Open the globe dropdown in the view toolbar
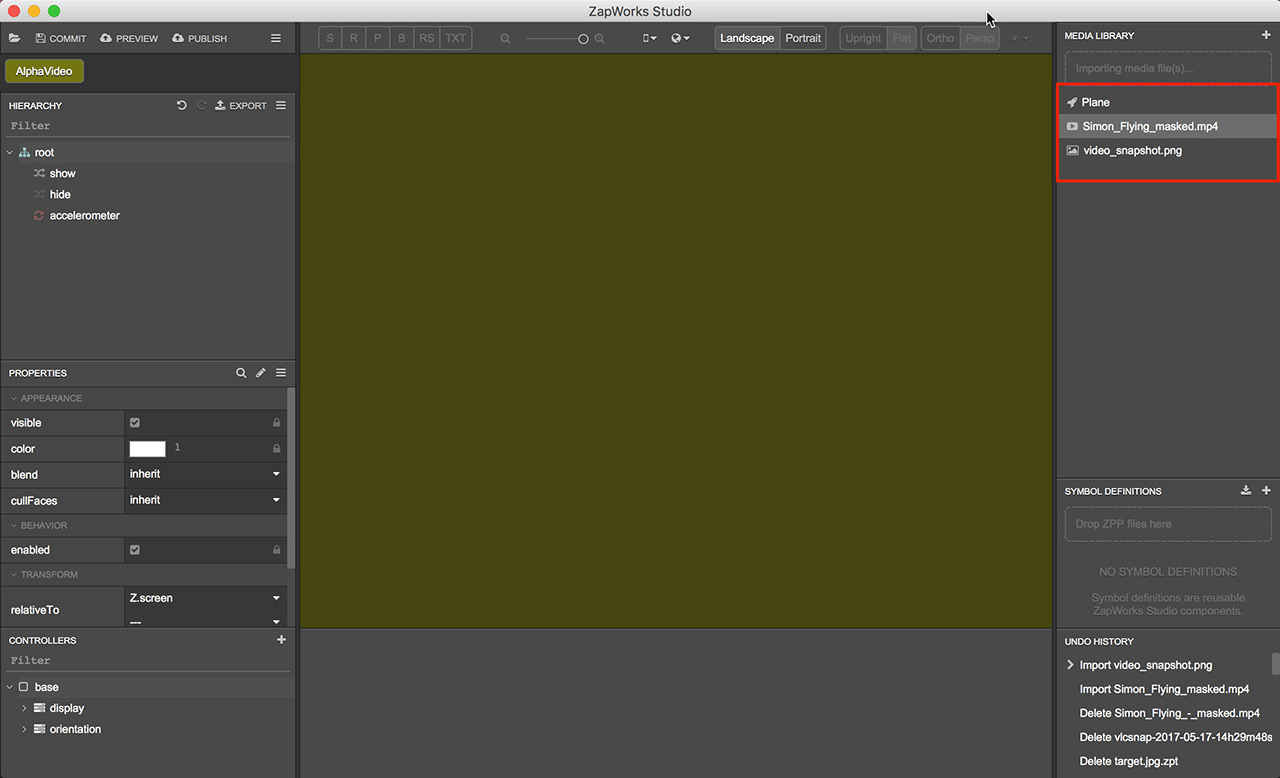This screenshot has height=778, width=1280. [x=681, y=38]
